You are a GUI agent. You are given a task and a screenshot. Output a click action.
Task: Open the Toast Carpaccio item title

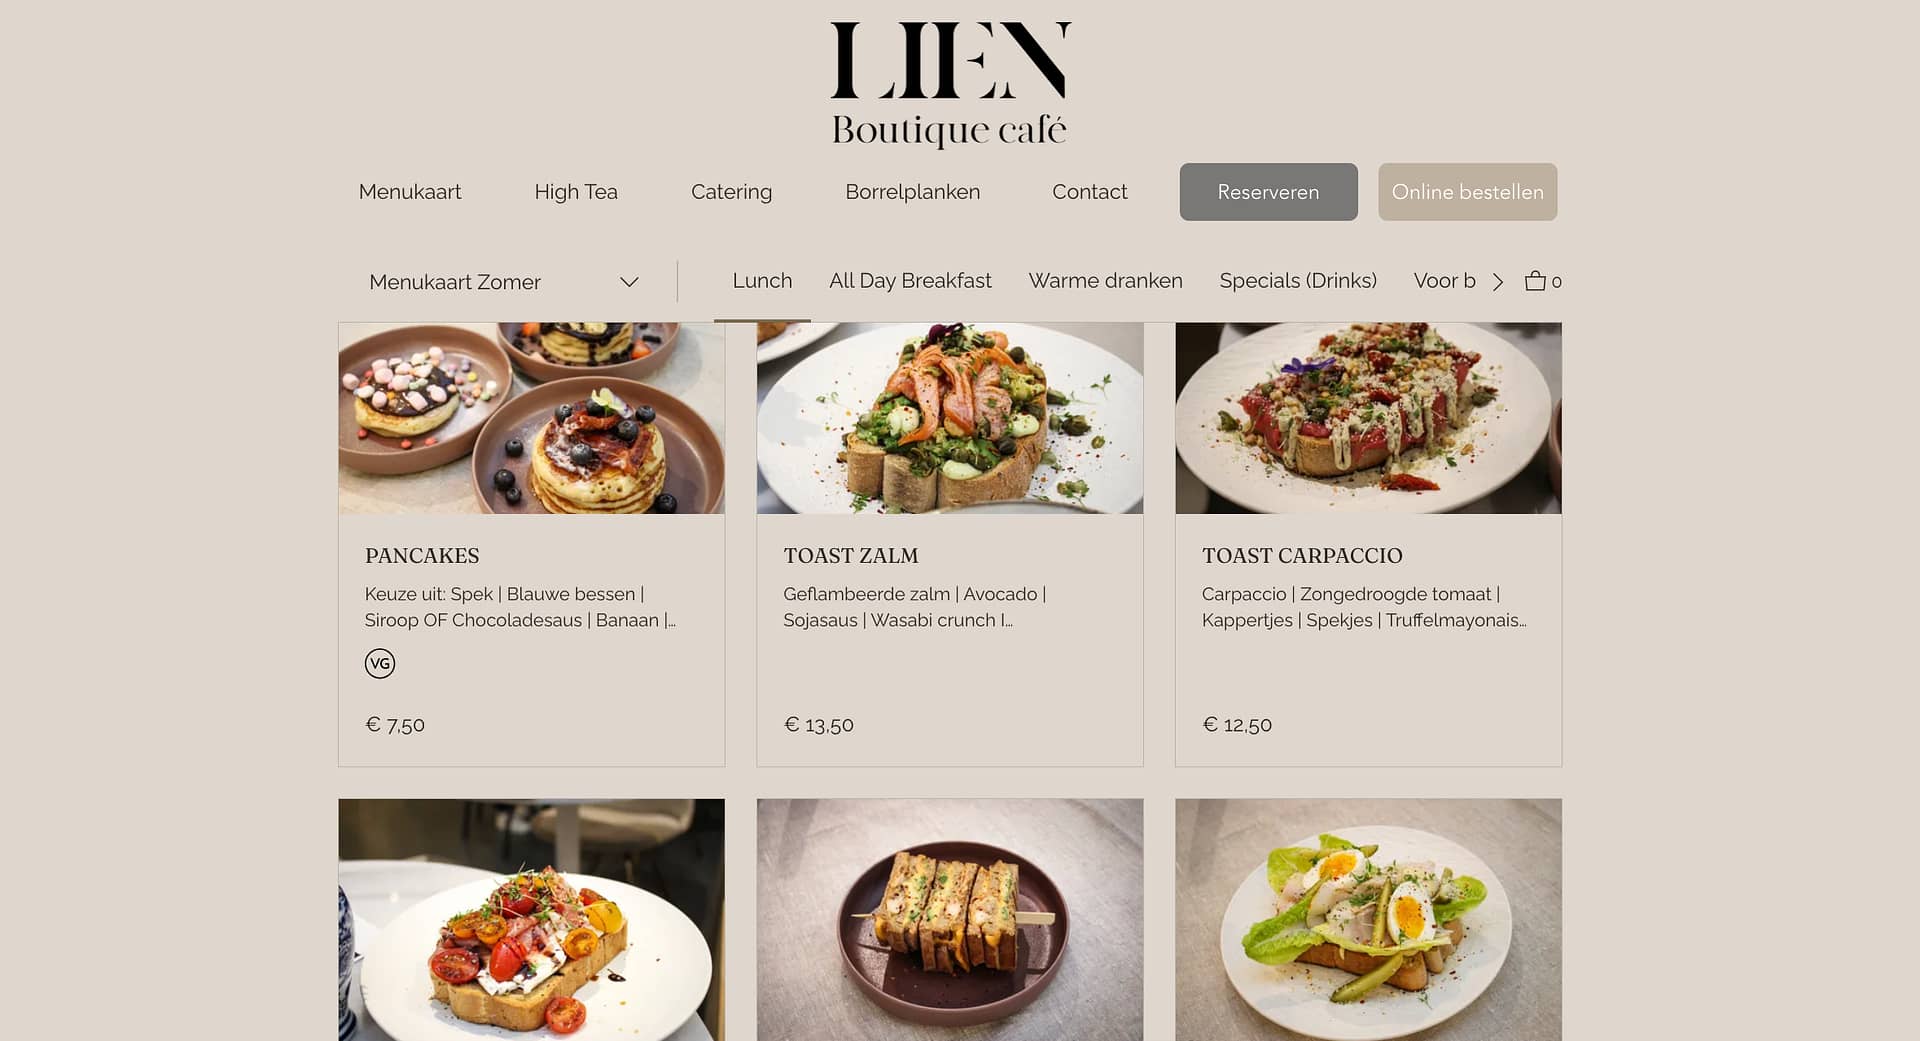[x=1302, y=556]
